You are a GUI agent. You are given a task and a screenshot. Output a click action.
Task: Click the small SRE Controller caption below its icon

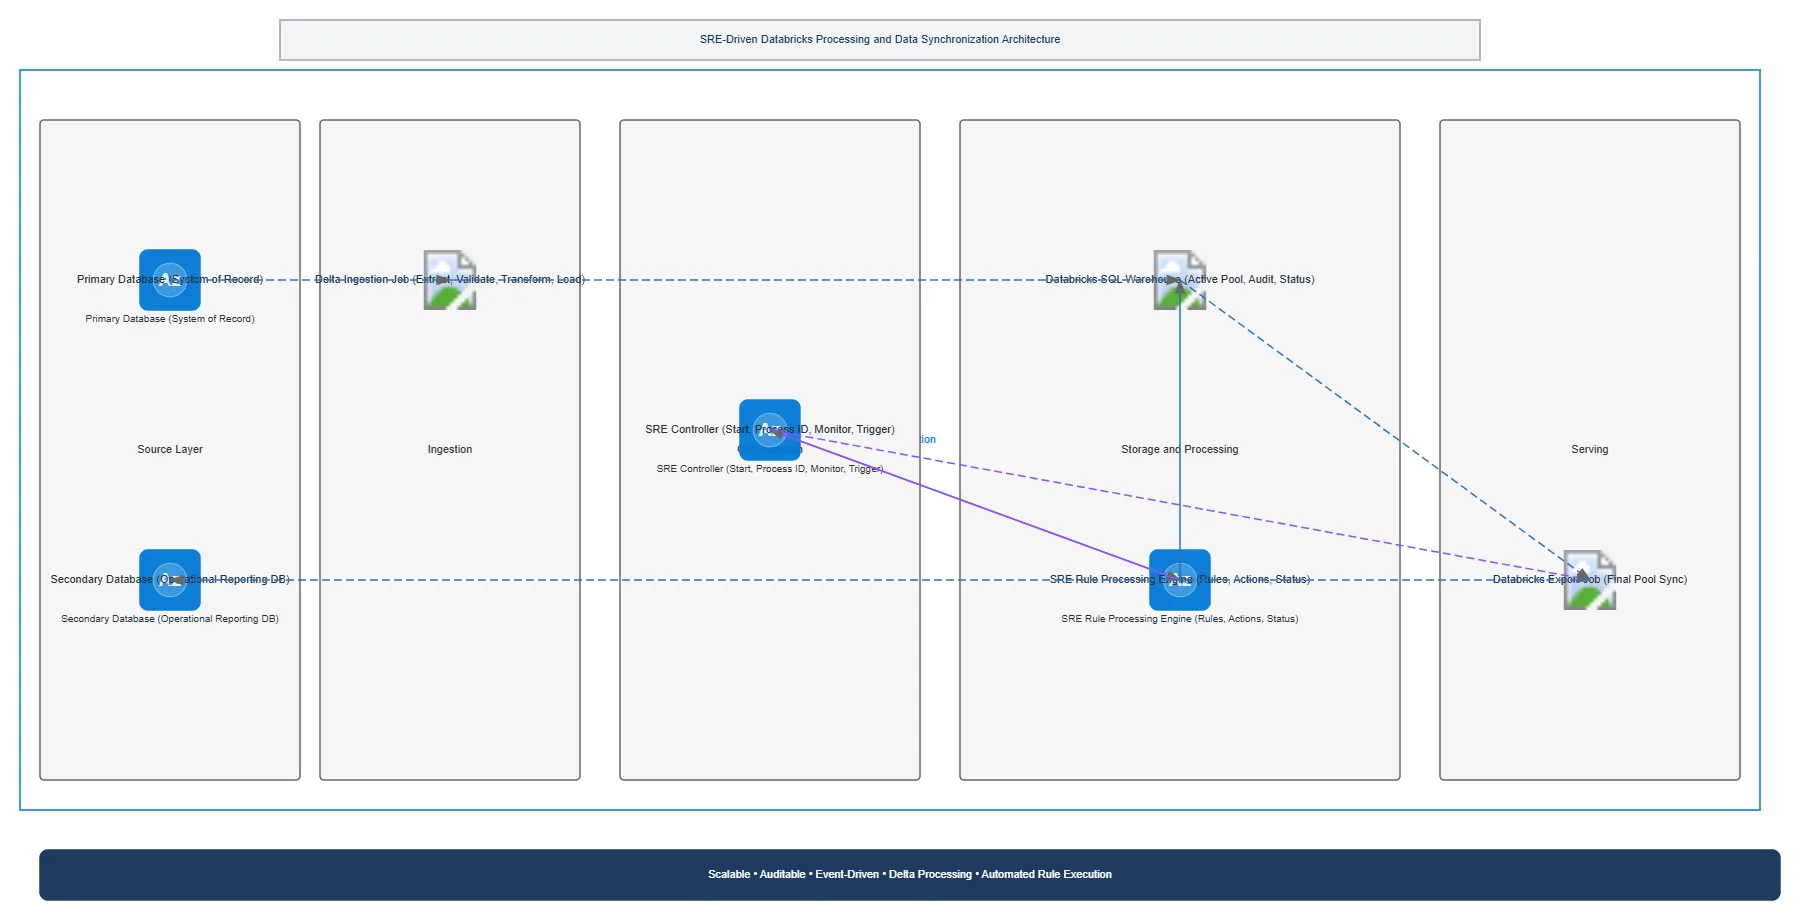click(770, 469)
